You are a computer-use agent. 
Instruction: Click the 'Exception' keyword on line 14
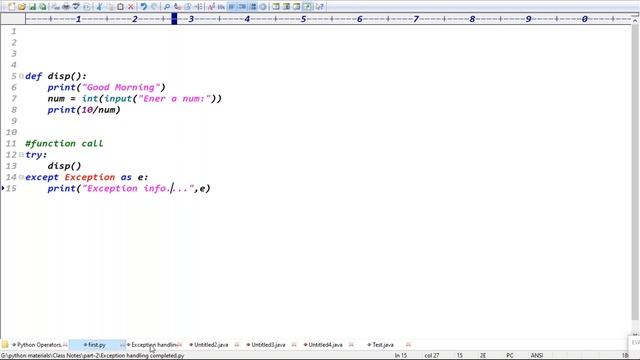coord(90,177)
